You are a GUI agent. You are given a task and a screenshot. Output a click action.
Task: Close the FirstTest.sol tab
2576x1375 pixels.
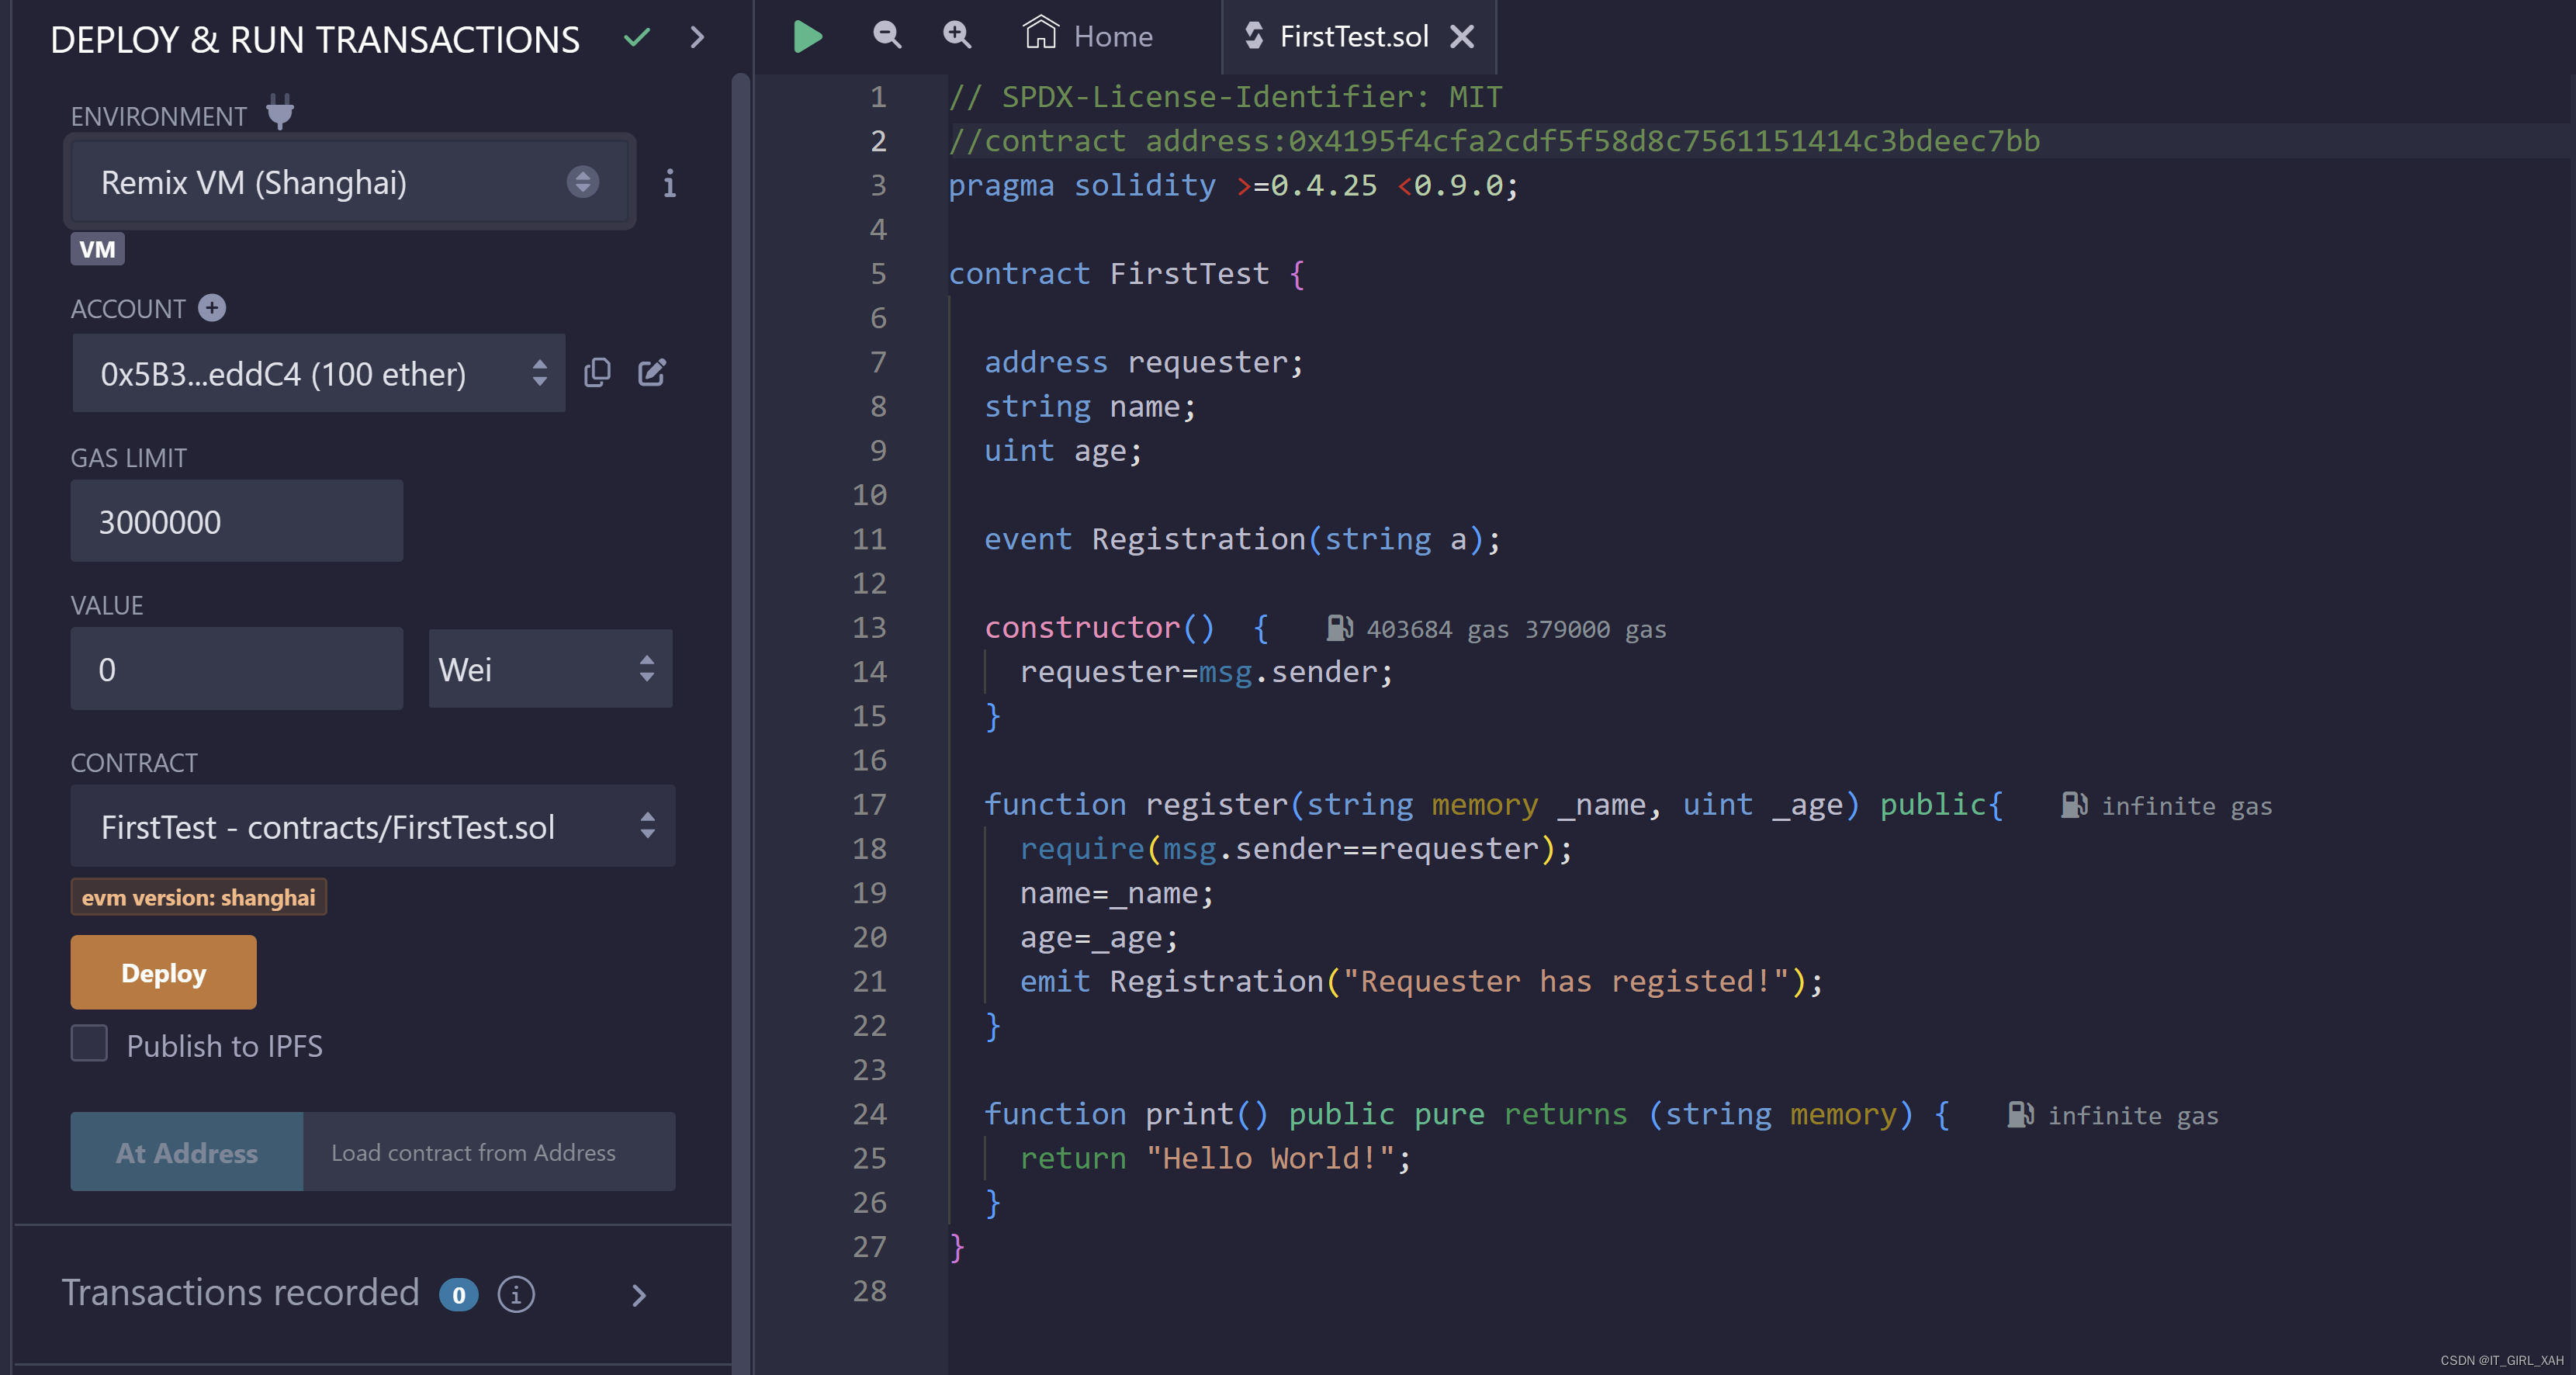point(1462,37)
